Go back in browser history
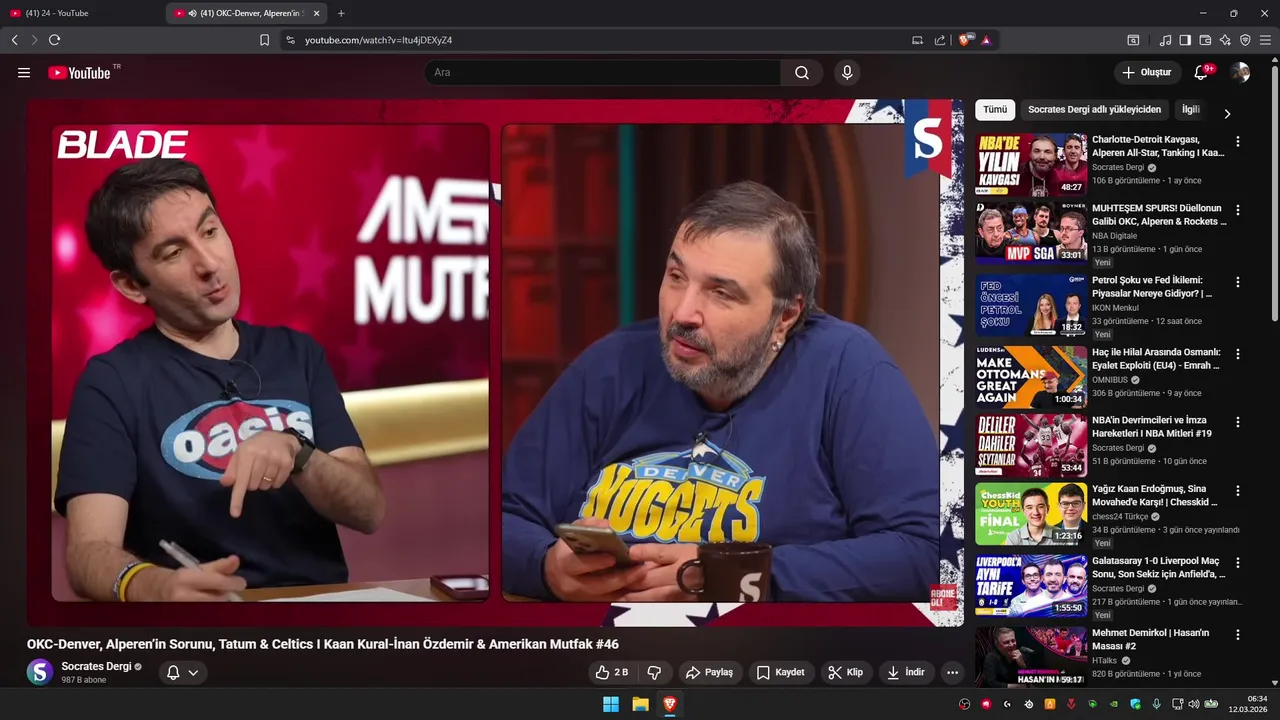The height and width of the screenshot is (720, 1280). 14,40
